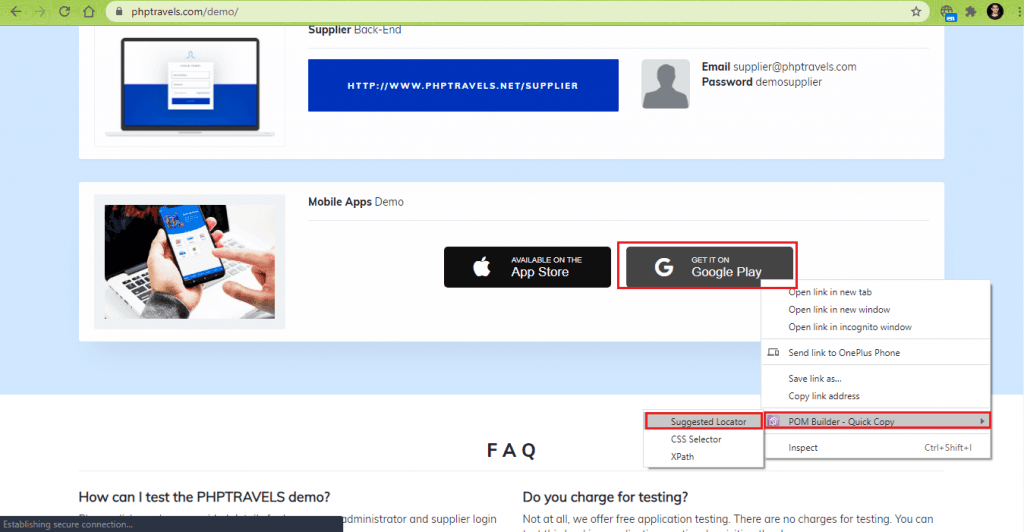
Task: Click the FAQ heading
Action: (511, 450)
